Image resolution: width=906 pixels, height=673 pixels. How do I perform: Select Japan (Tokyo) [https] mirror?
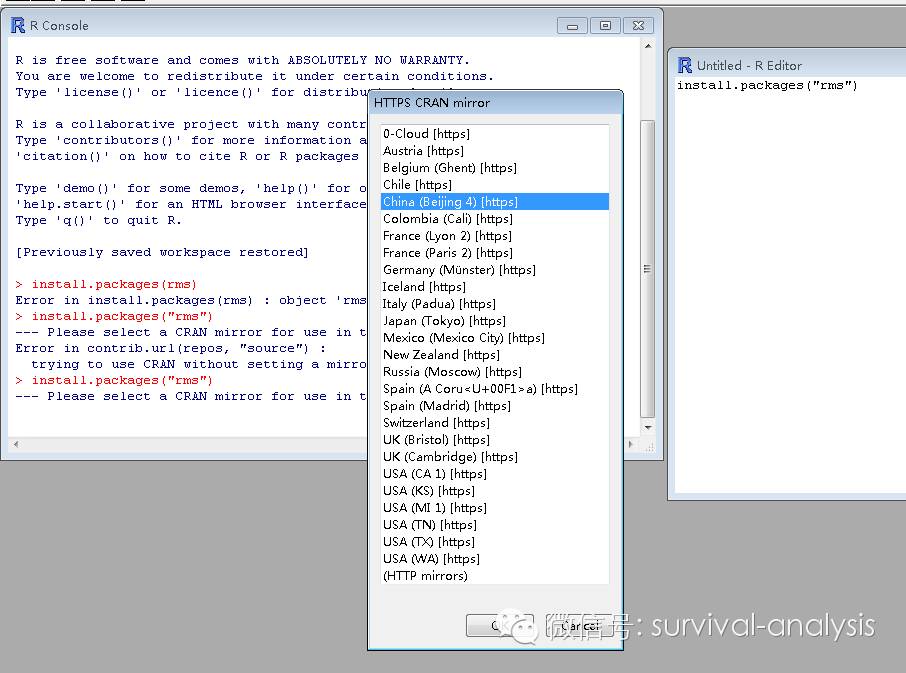click(x=495, y=321)
